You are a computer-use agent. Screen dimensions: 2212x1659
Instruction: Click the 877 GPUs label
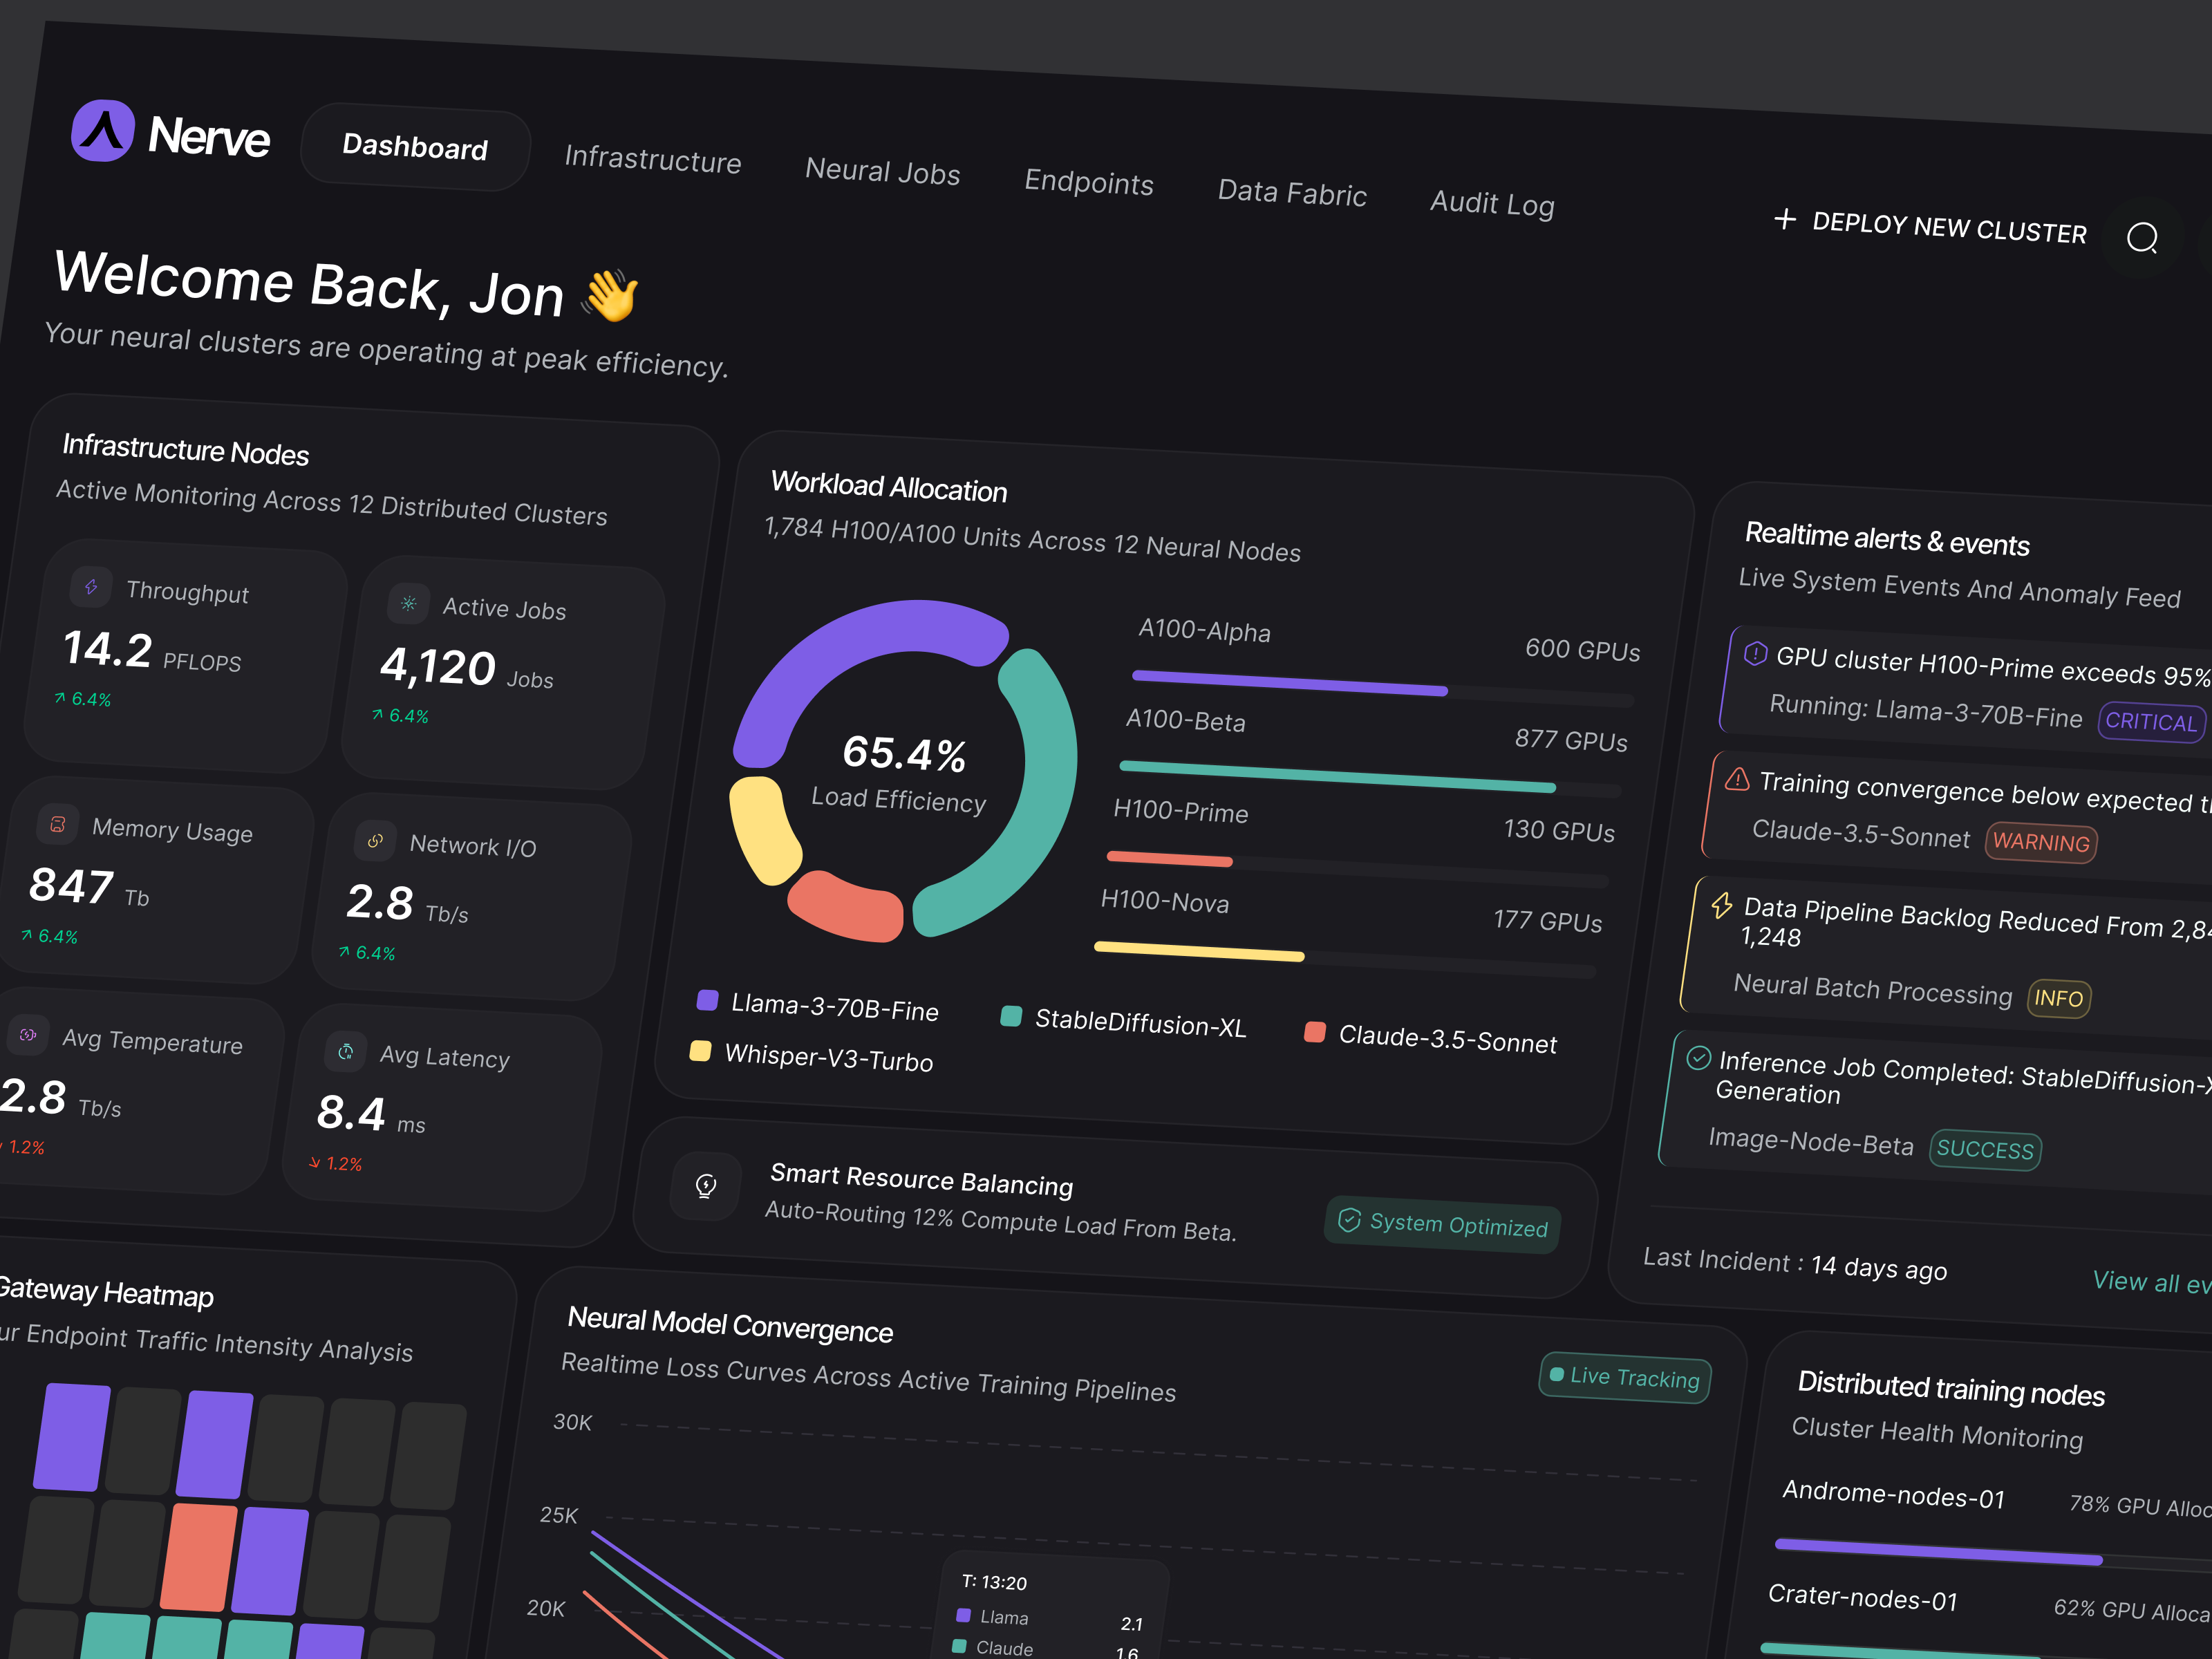coord(1570,740)
